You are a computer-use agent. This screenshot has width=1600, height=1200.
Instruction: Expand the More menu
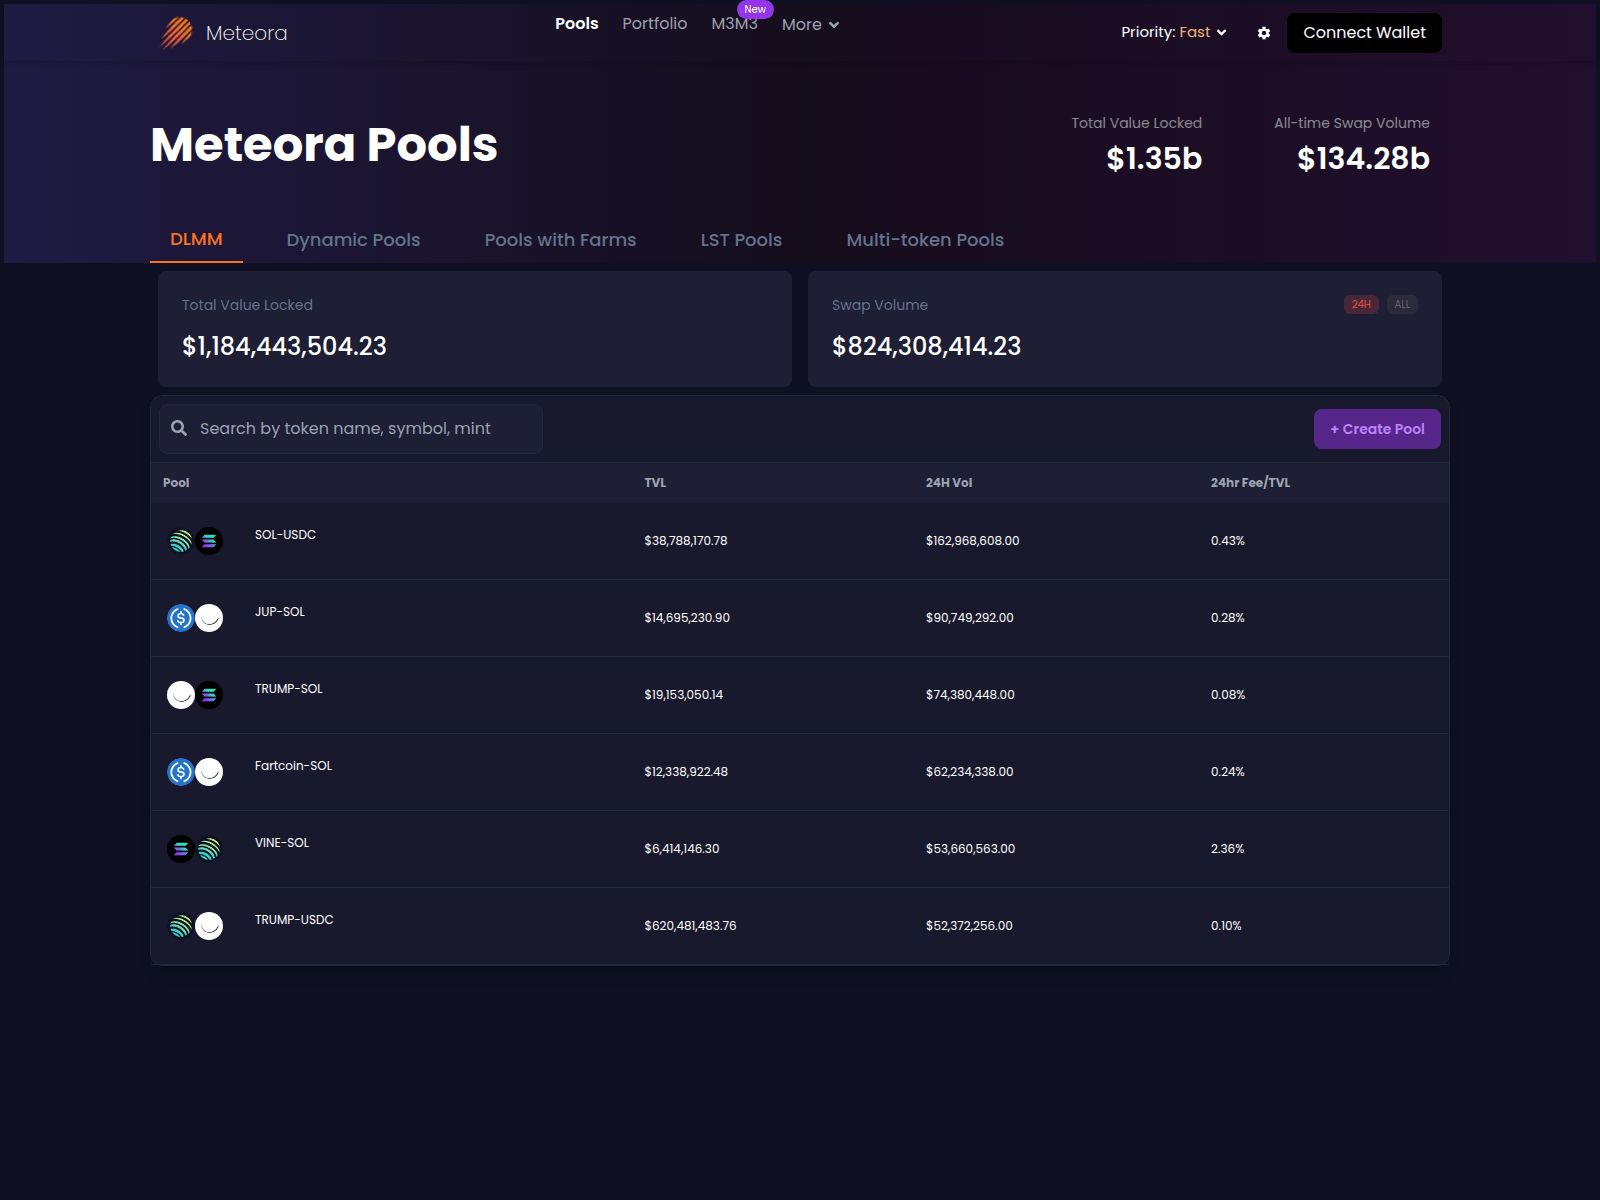point(810,24)
